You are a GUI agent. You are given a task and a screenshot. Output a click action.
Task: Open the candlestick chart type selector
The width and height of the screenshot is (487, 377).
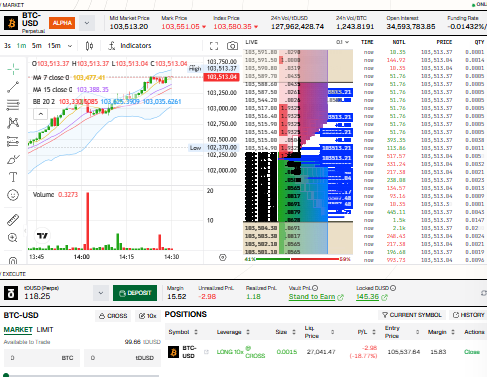click(x=89, y=46)
